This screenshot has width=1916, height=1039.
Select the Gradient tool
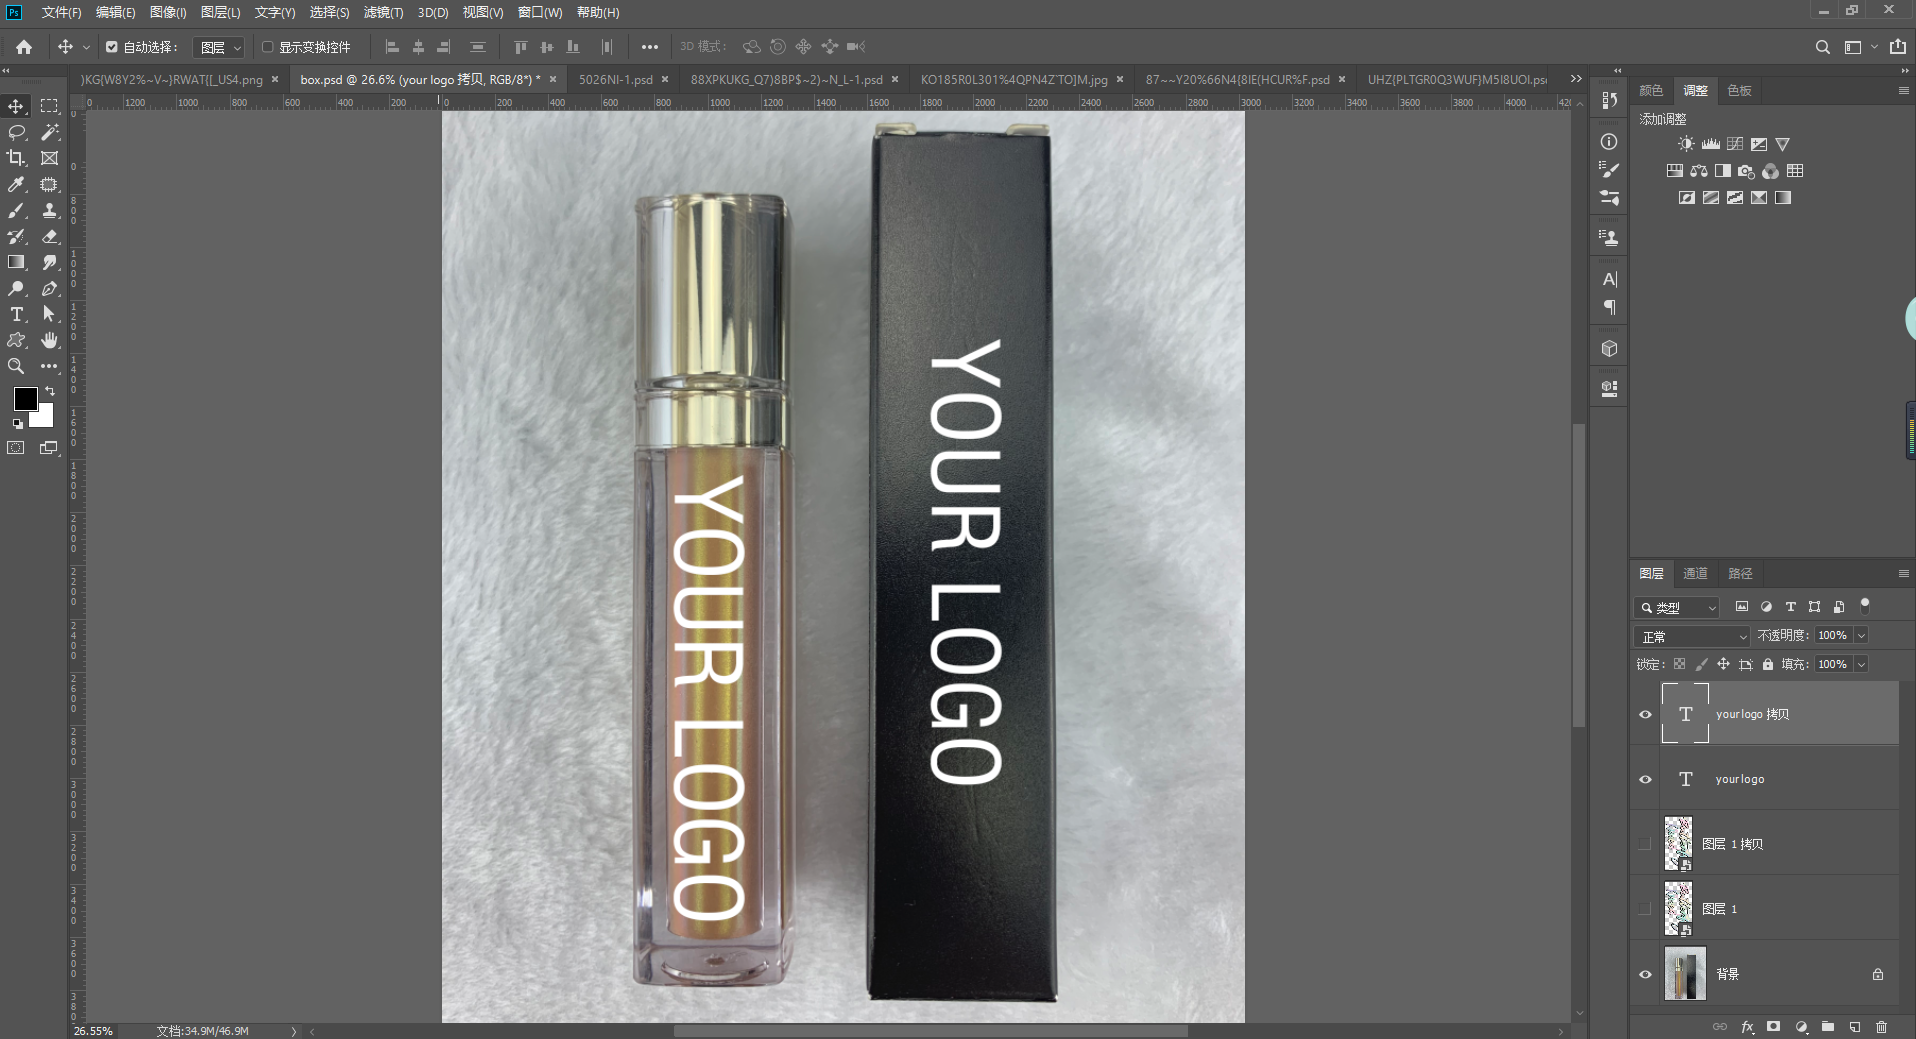(16, 262)
